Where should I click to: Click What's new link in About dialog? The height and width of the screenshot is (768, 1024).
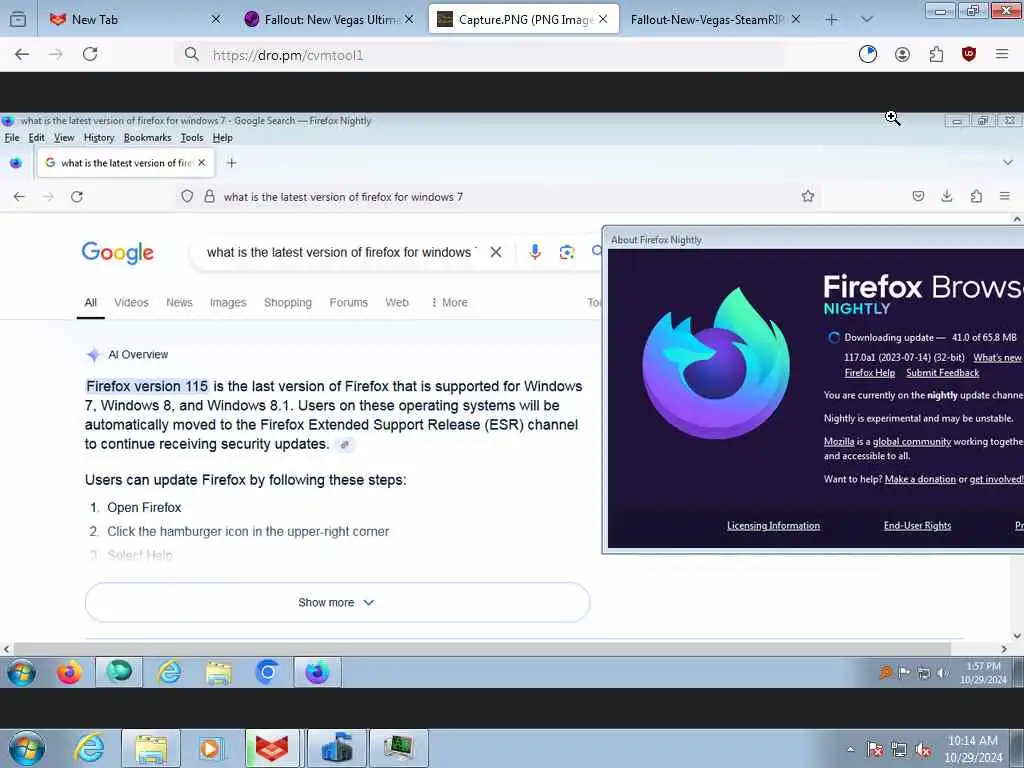click(x=997, y=357)
